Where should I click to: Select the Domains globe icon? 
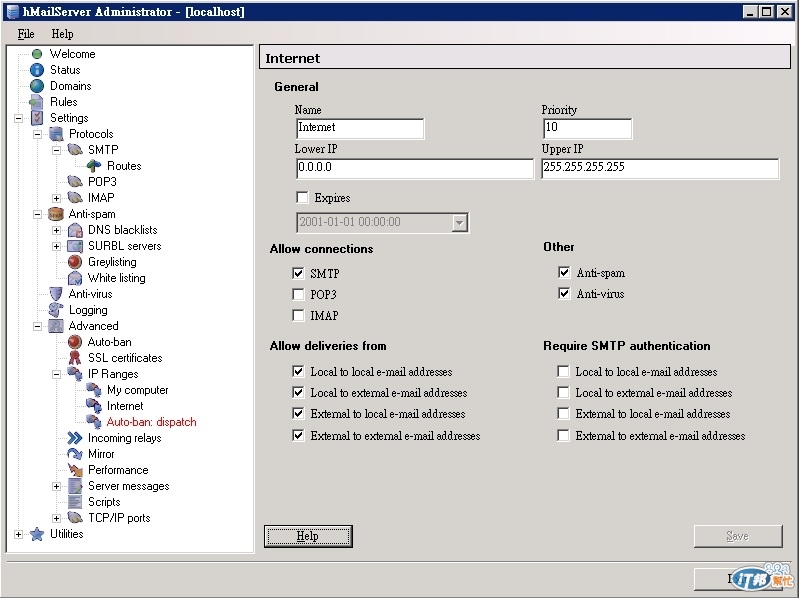37,86
